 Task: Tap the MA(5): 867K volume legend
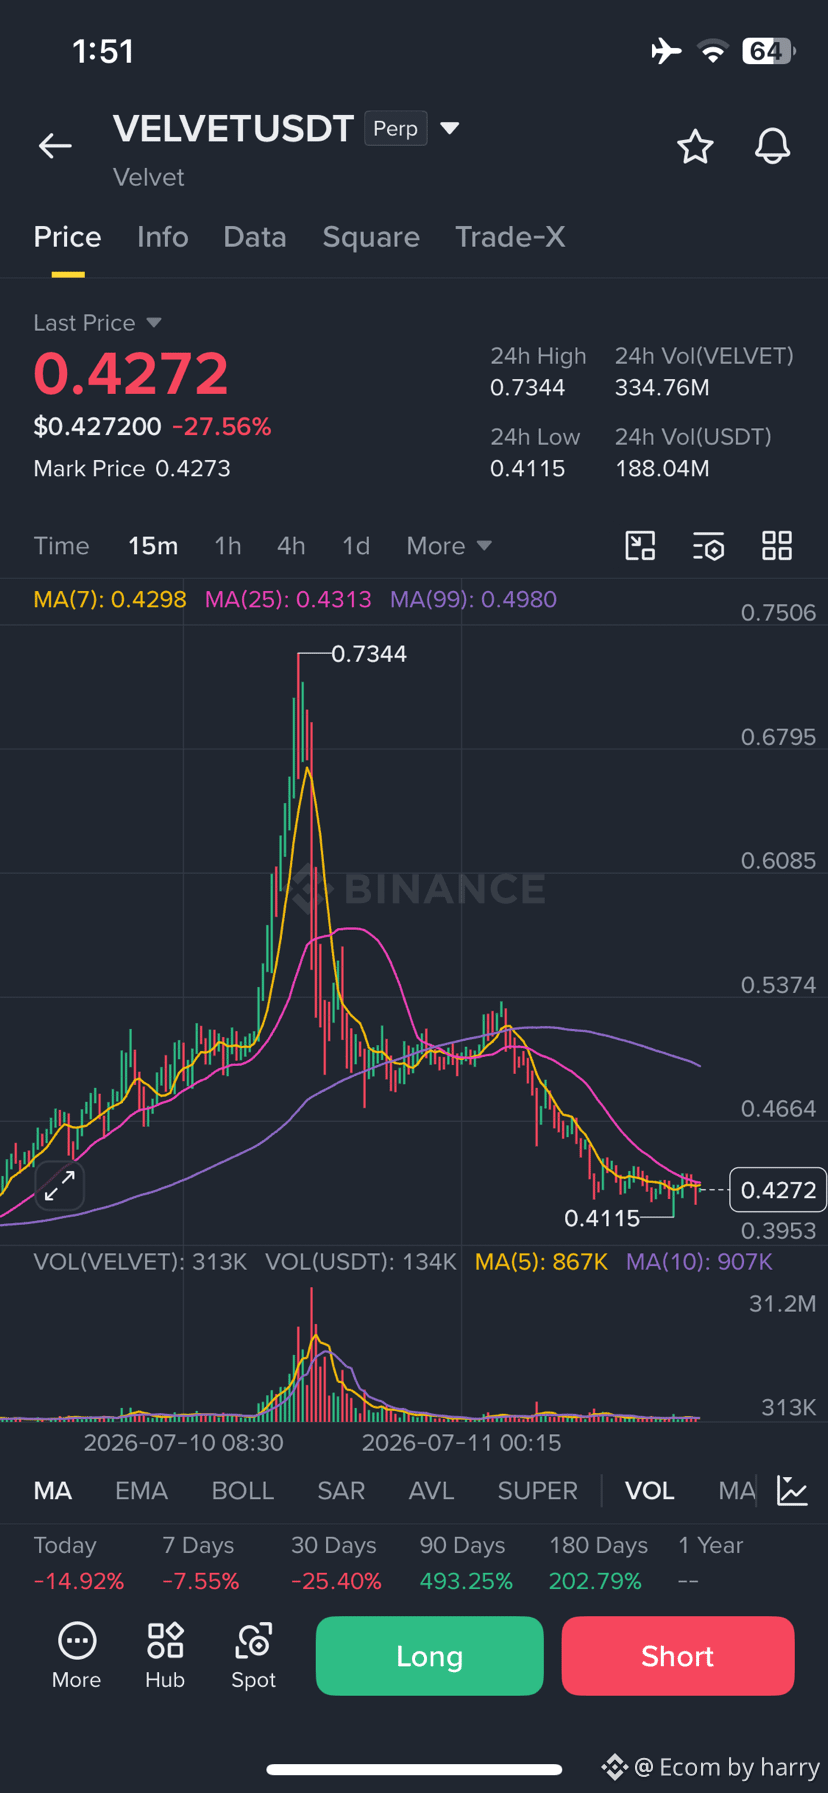point(541,1262)
